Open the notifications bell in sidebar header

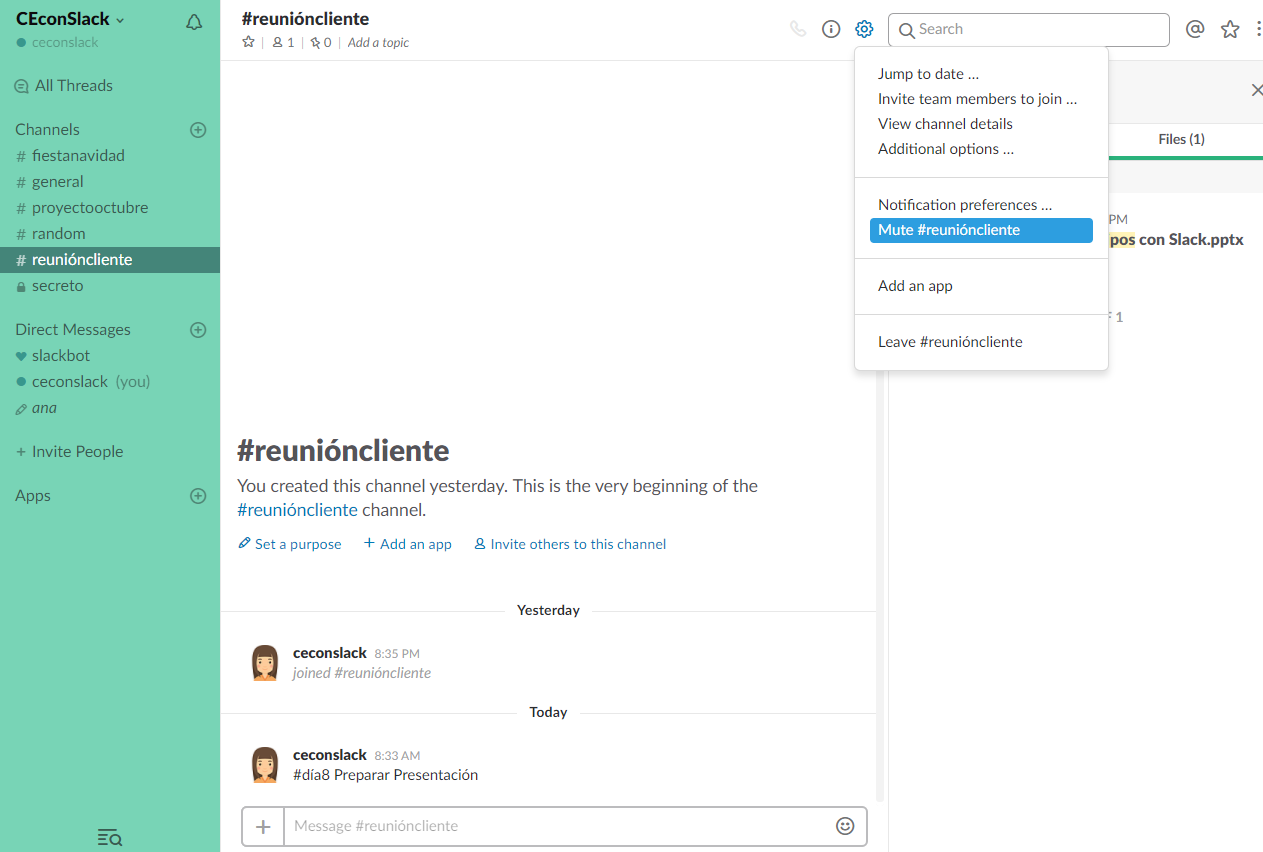pos(194,22)
